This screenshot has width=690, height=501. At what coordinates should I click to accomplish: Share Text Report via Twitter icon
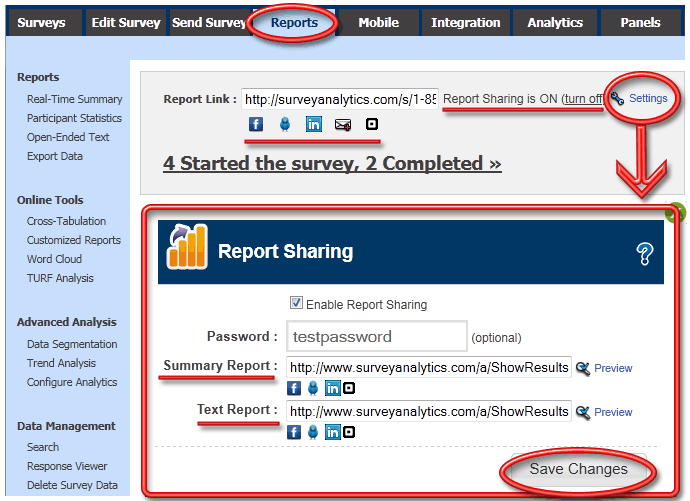313,432
